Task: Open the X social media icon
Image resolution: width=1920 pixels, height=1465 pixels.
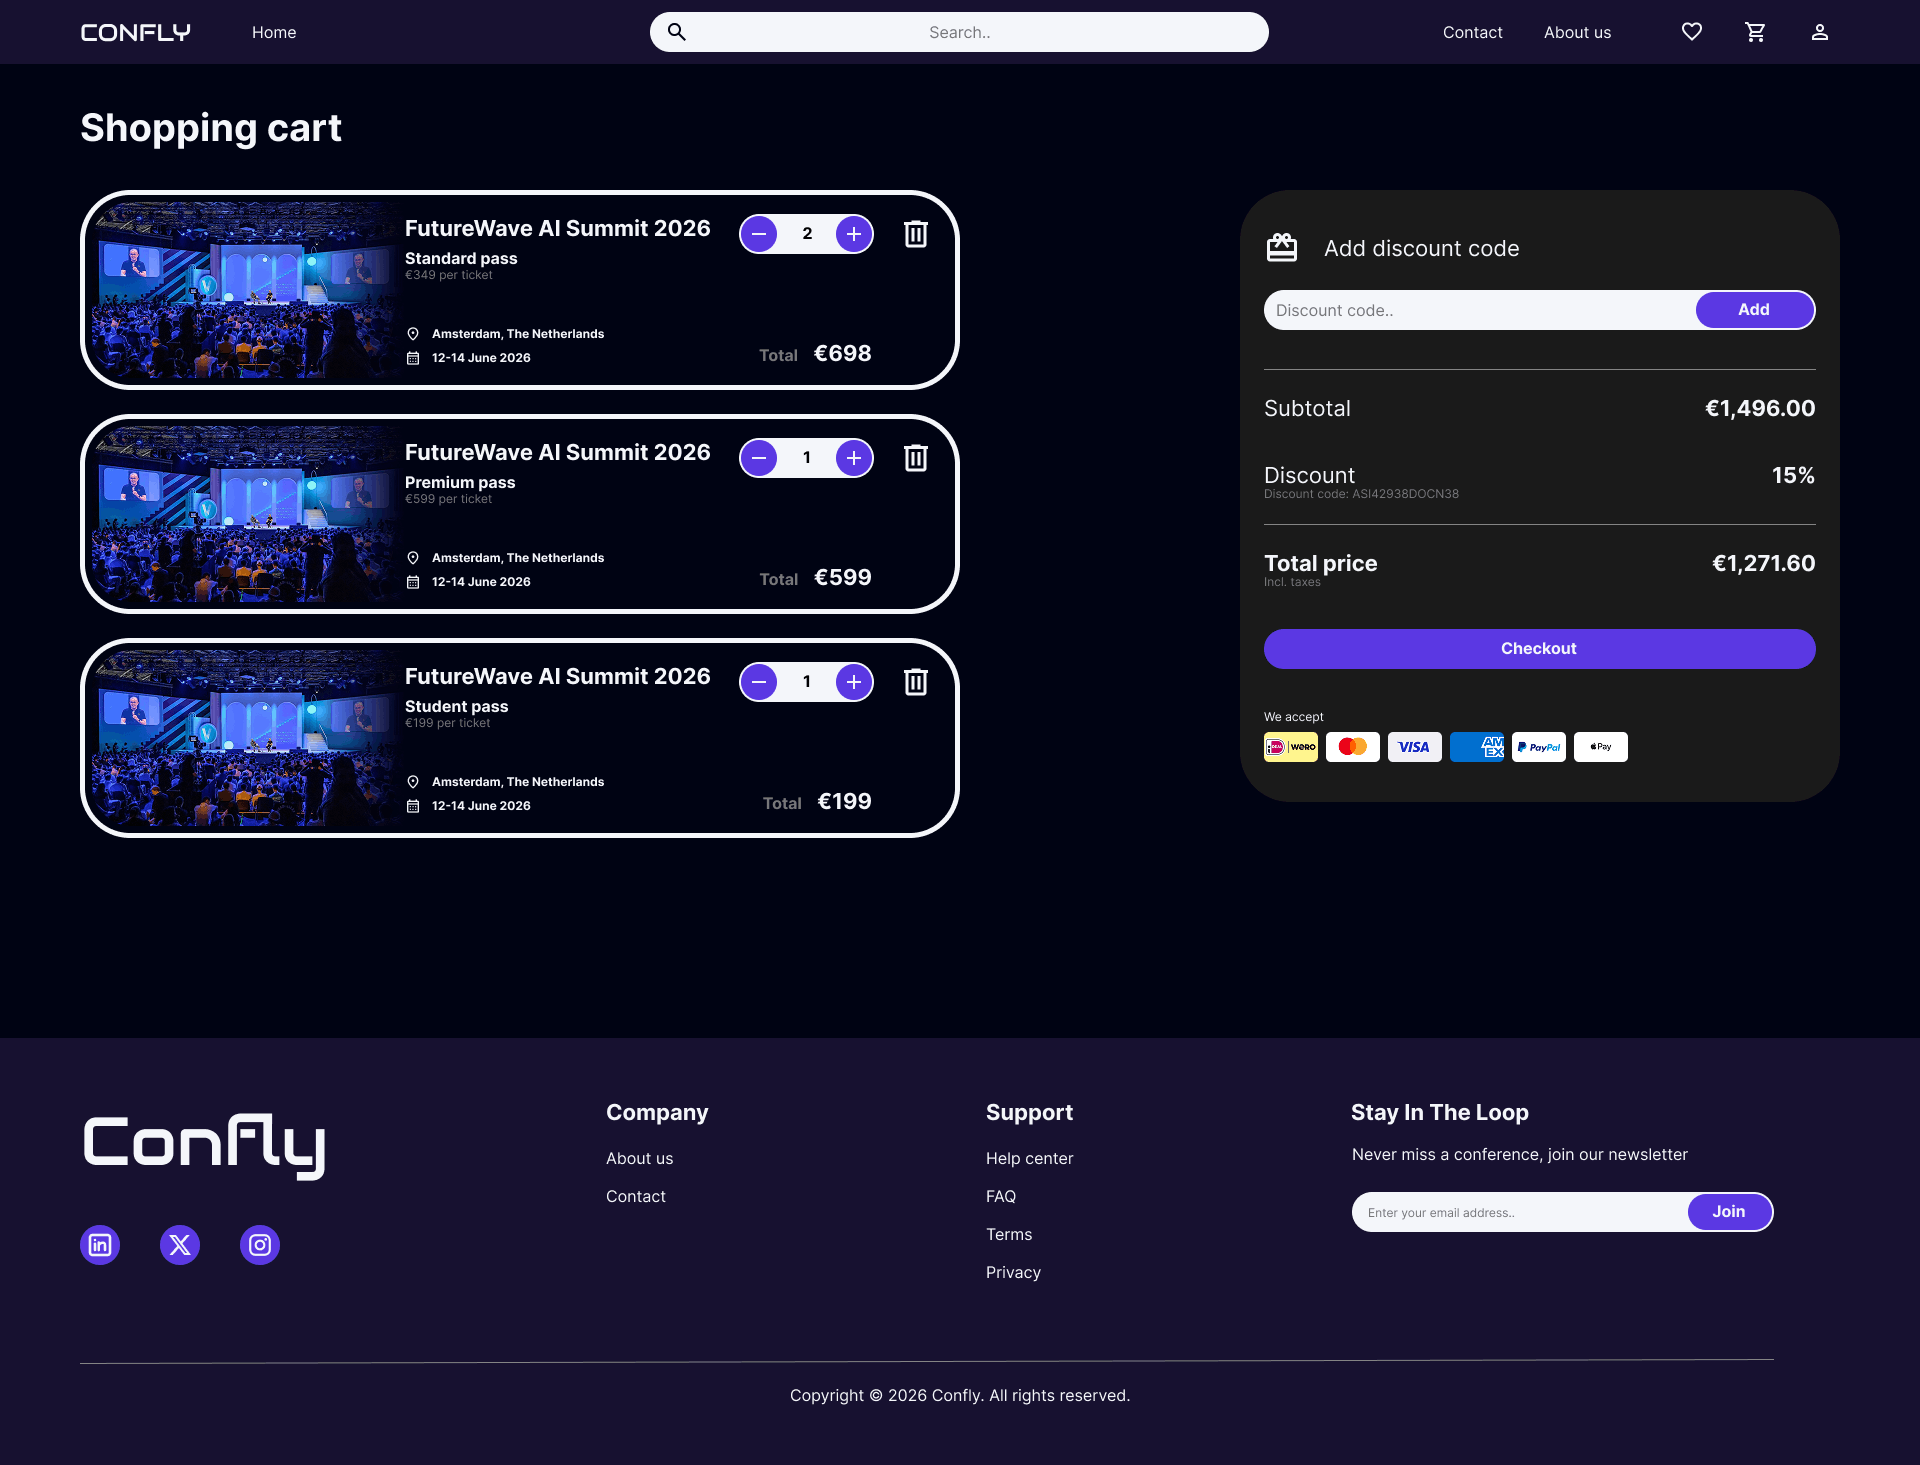Action: coord(180,1245)
